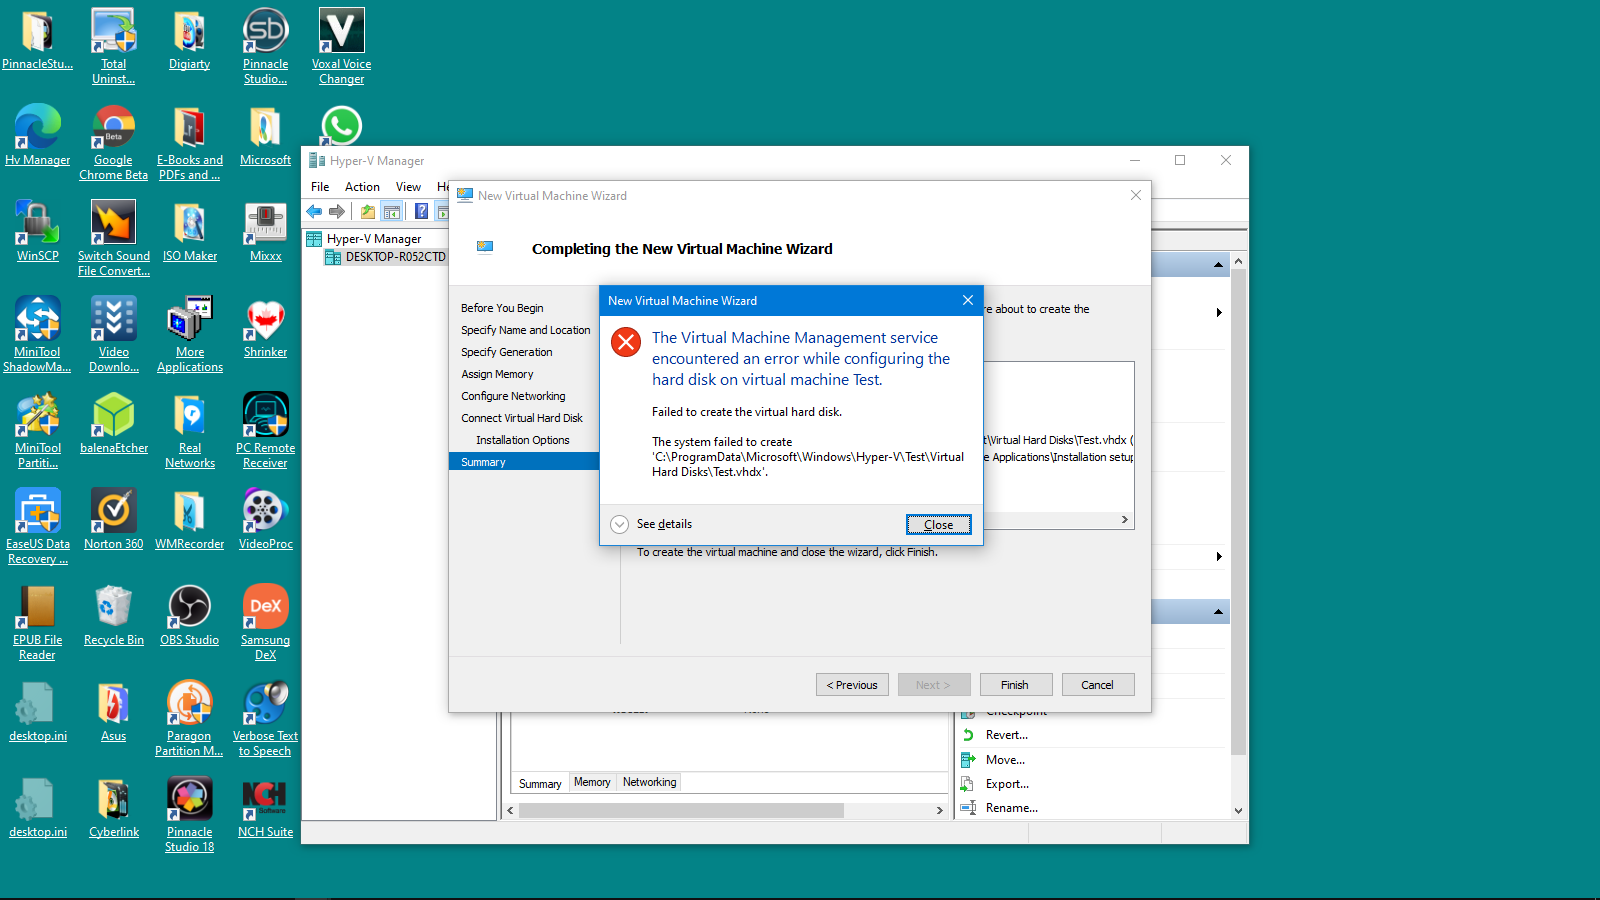Open Google Chrome Beta desktop icon
1600x900 pixels.
tap(113, 142)
